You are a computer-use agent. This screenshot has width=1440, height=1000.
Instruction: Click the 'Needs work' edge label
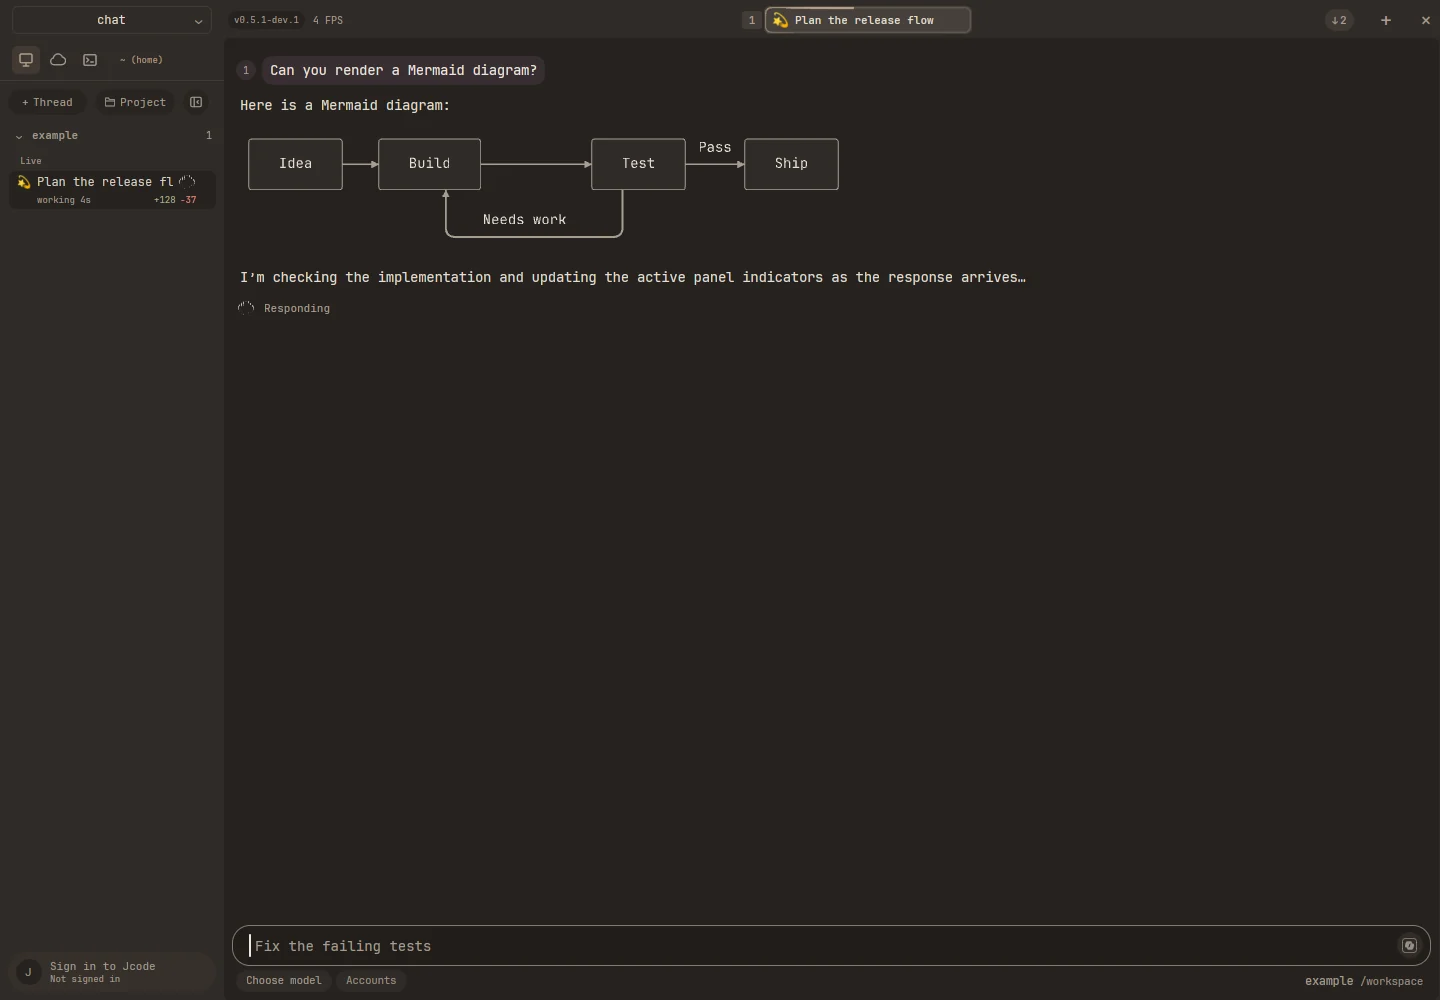(x=524, y=220)
